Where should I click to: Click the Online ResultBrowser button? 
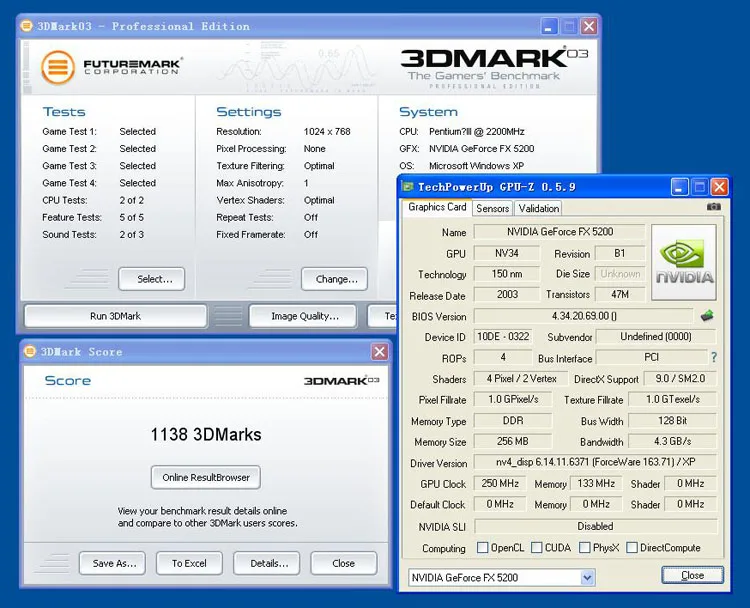coord(206,477)
